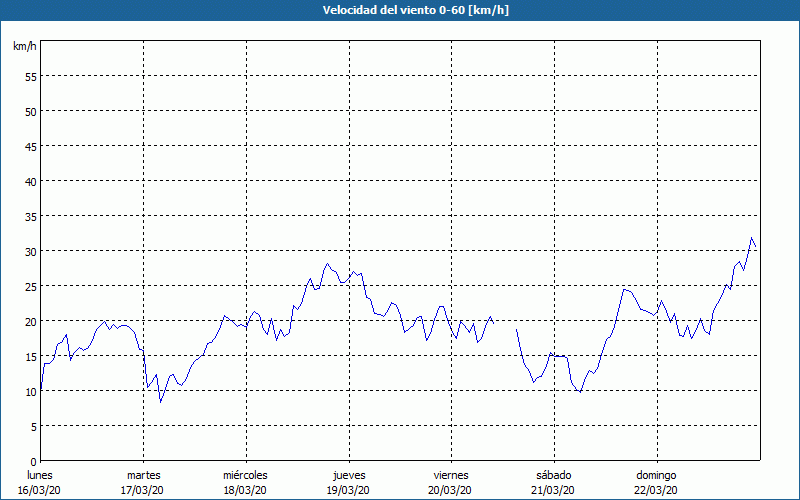Click the '15' y-axis value

tap(31, 357)
